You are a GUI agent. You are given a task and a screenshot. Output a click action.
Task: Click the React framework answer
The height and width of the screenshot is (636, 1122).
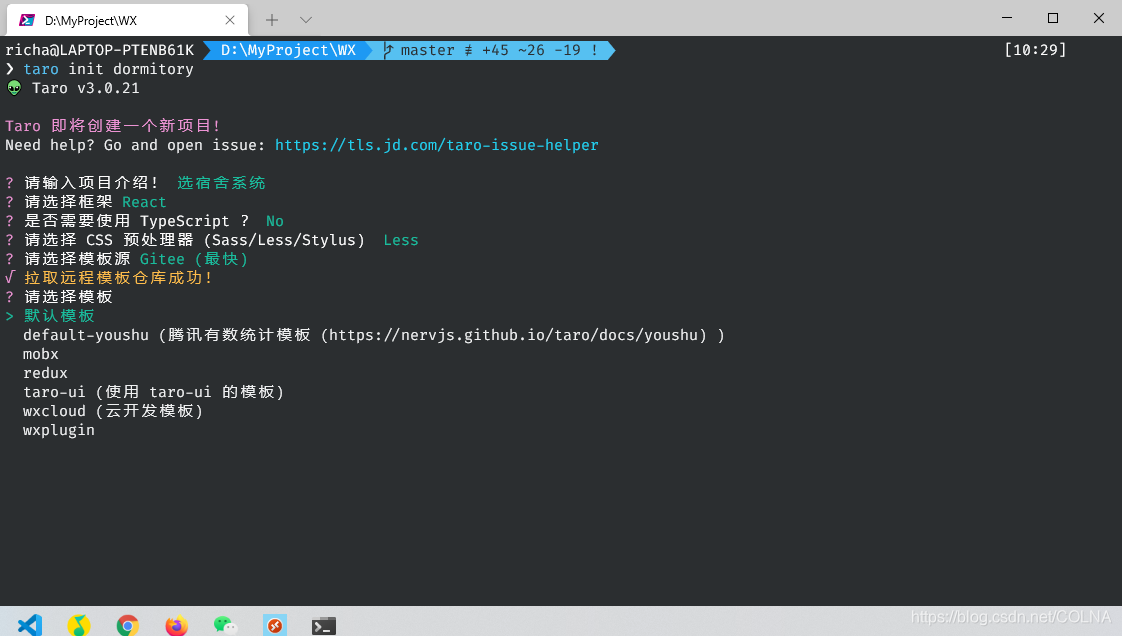point(144,202)
